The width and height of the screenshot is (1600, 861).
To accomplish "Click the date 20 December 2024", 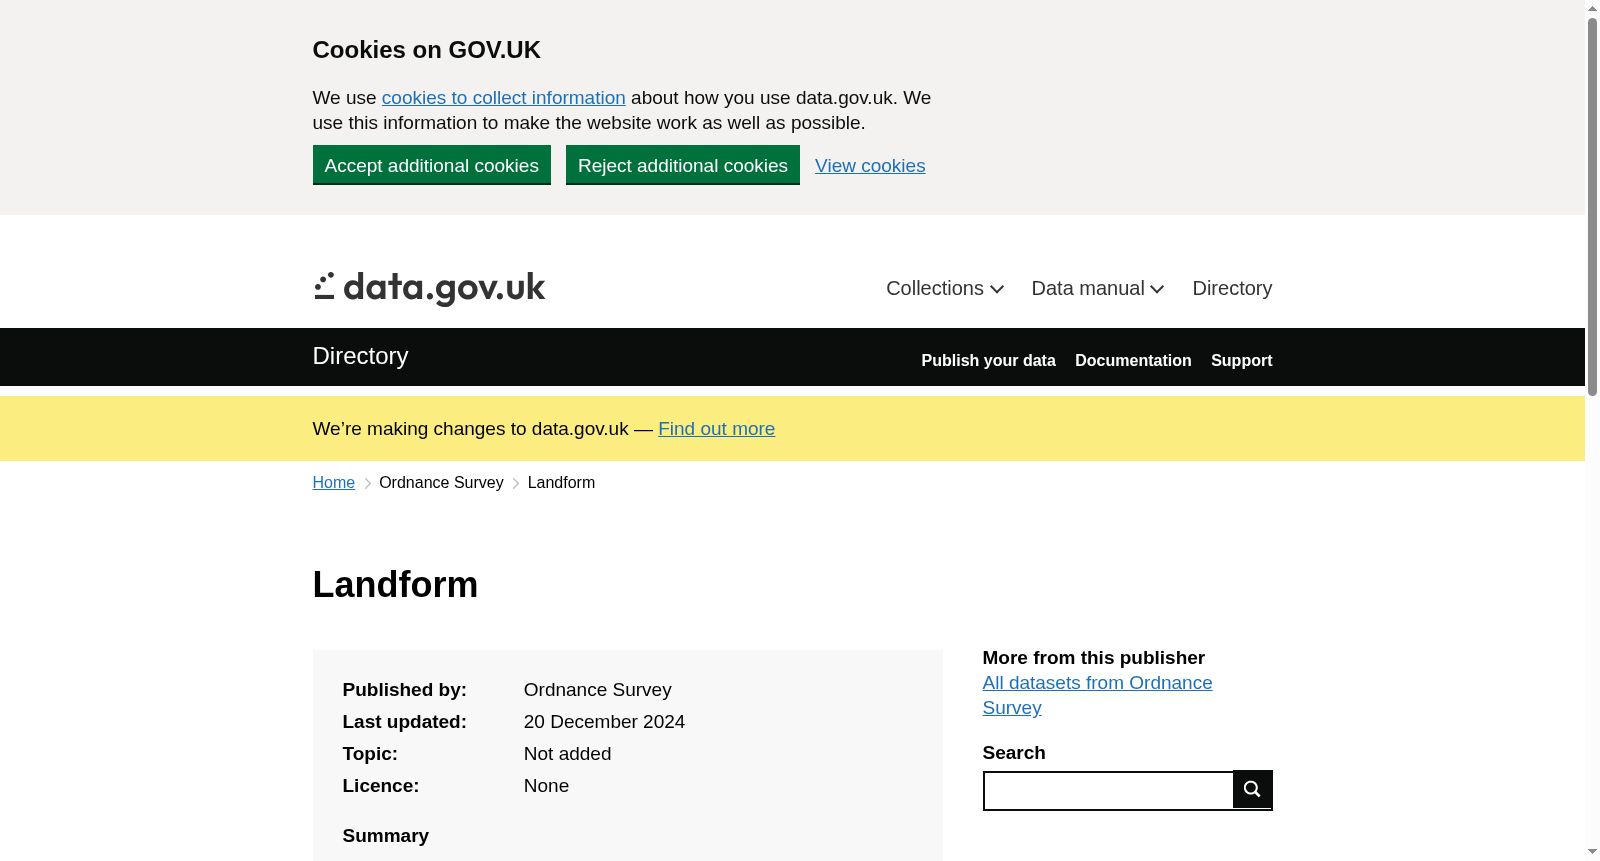I will 604,722.
